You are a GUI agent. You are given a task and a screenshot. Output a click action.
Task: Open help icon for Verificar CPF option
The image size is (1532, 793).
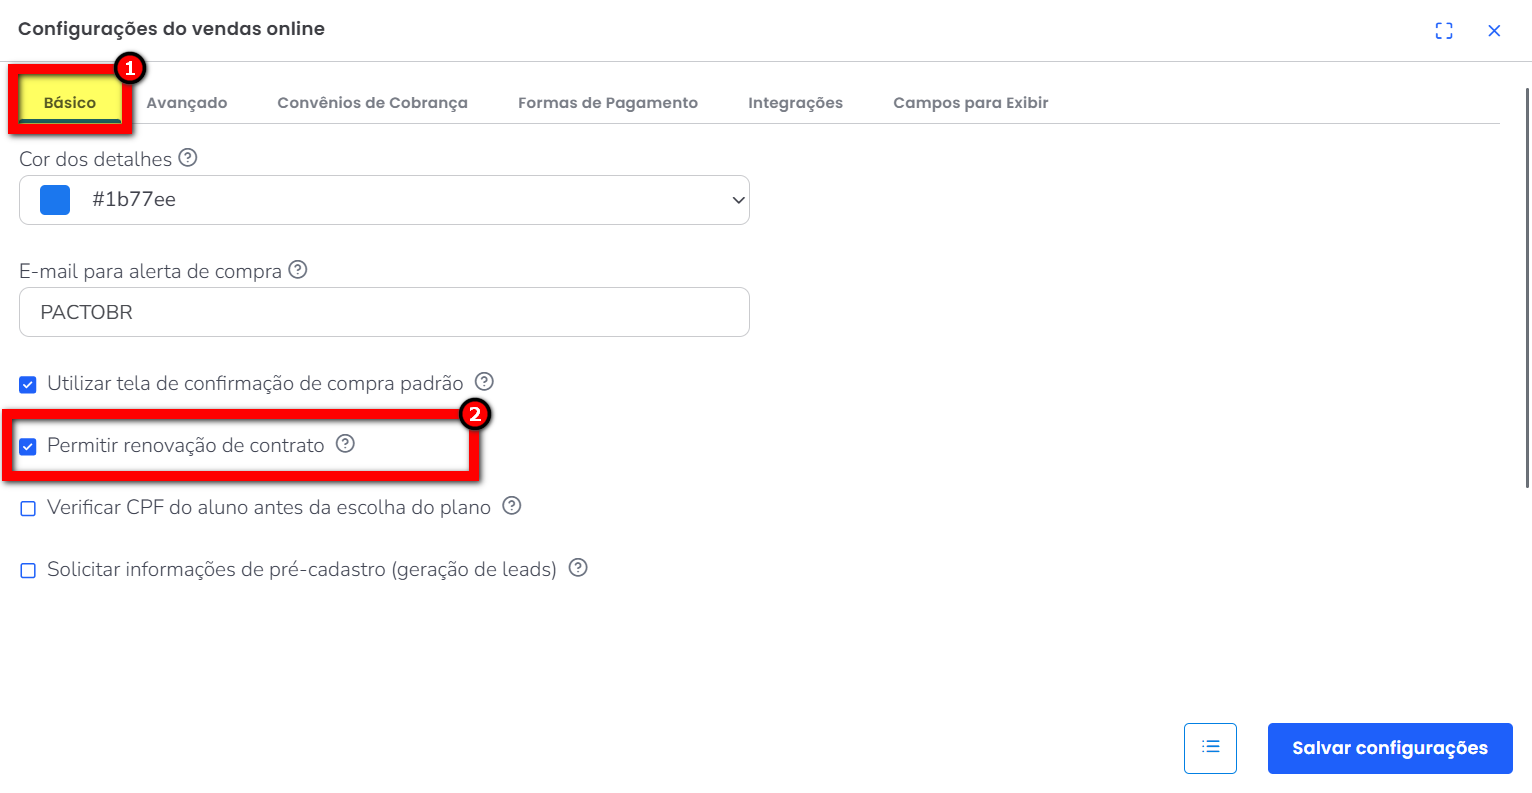(x=512, y=506)
